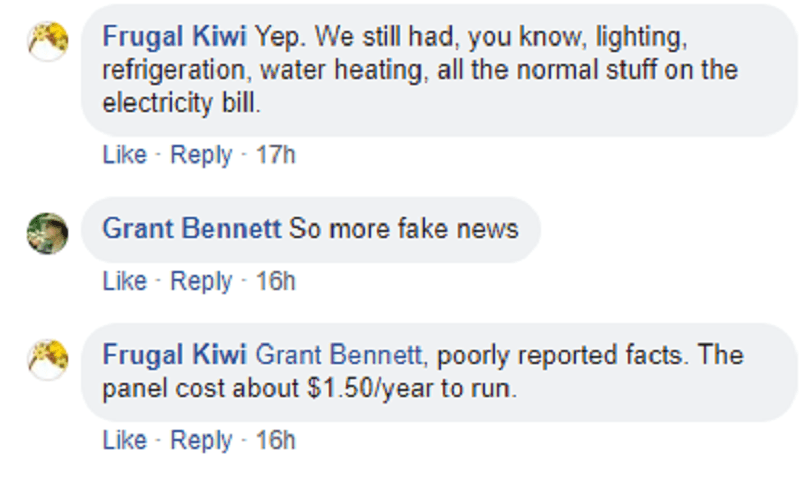810x480 pixels.
Task: Like the comment about the electricity bill
Action: (x=124, y=156)
